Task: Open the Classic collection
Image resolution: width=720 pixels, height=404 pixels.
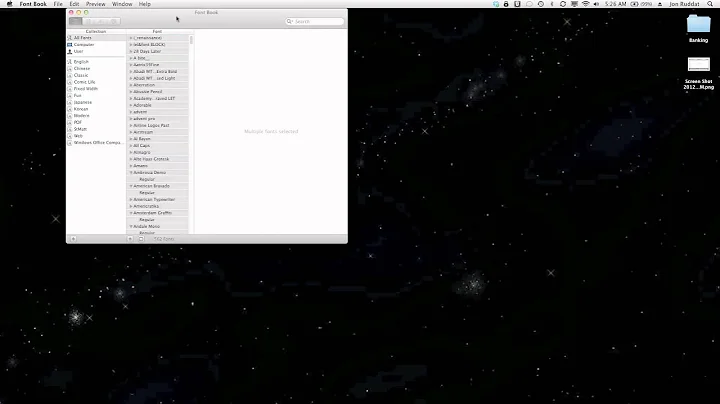Action: point(96,75)
